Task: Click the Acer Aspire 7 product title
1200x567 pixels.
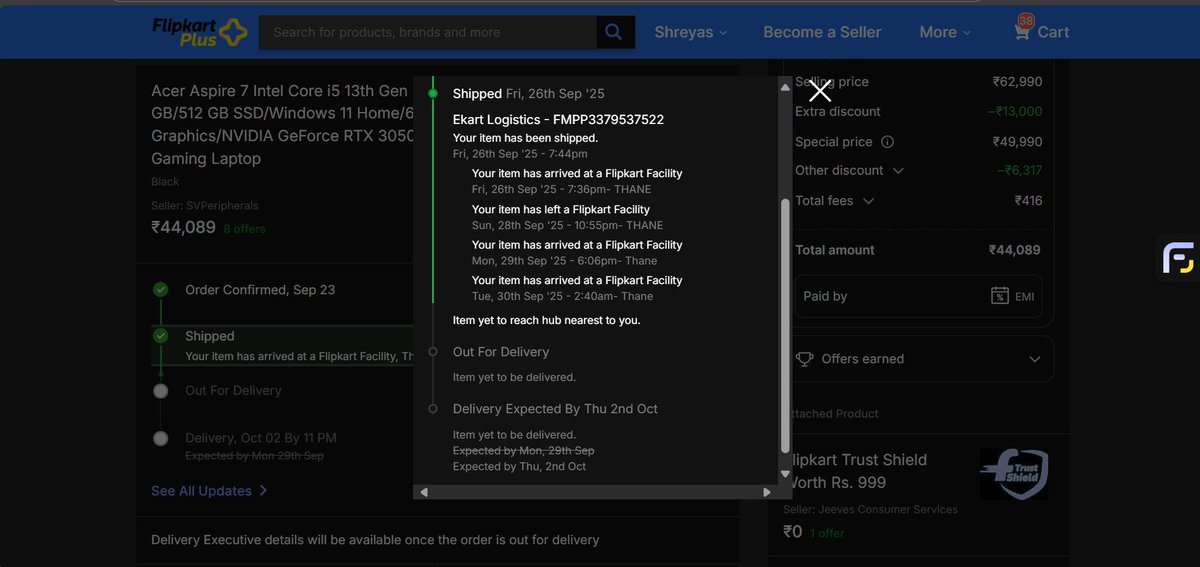Action: point(282,125)
